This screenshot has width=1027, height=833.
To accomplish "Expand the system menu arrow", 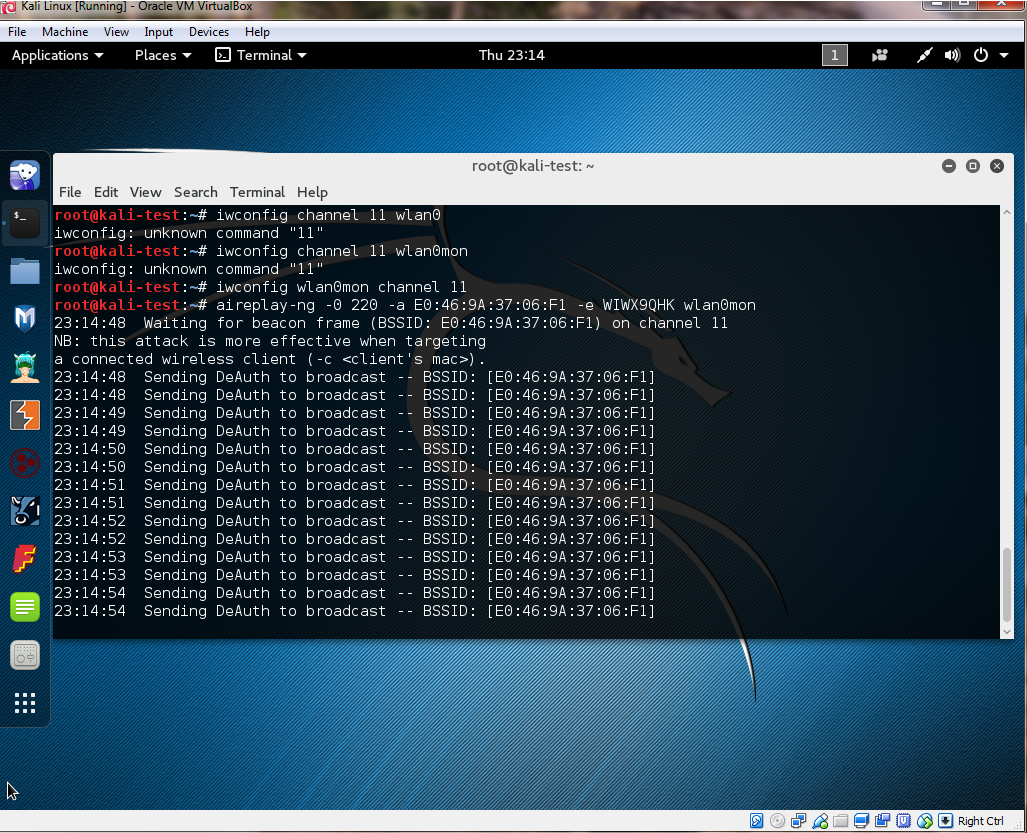I will tap(1004, 56).
